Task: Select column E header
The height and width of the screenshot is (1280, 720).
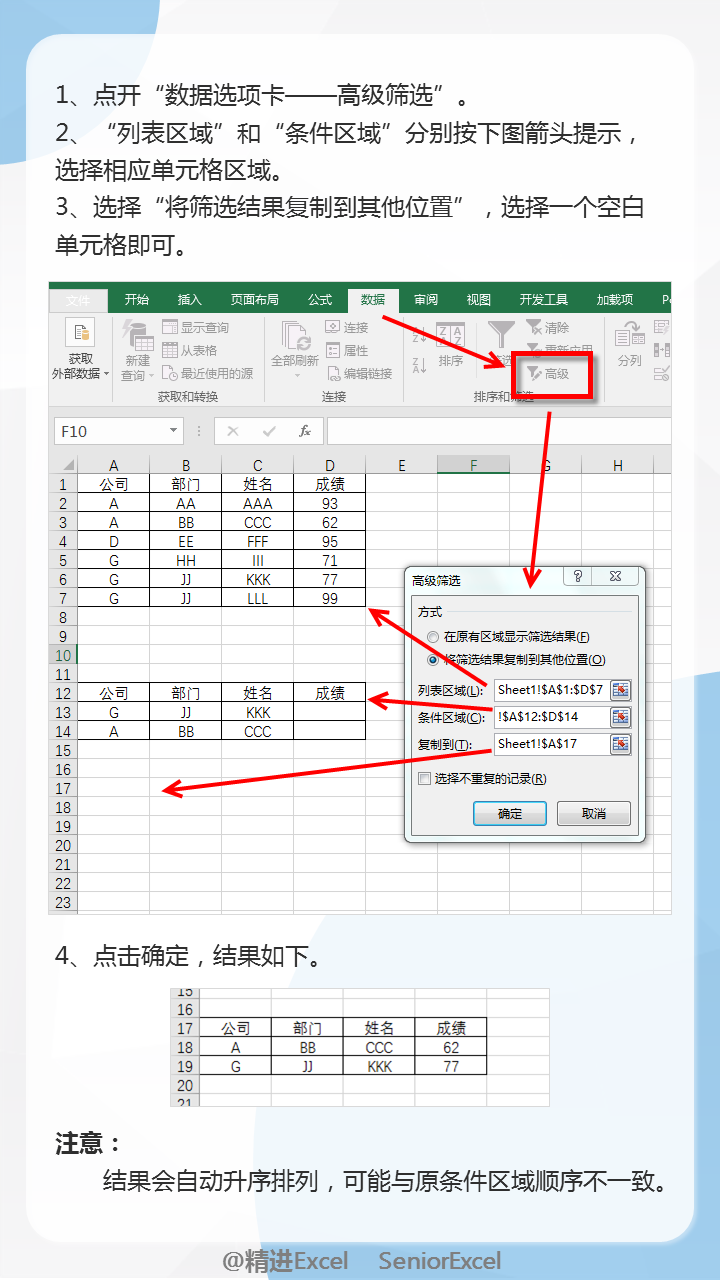Action: 402,465
